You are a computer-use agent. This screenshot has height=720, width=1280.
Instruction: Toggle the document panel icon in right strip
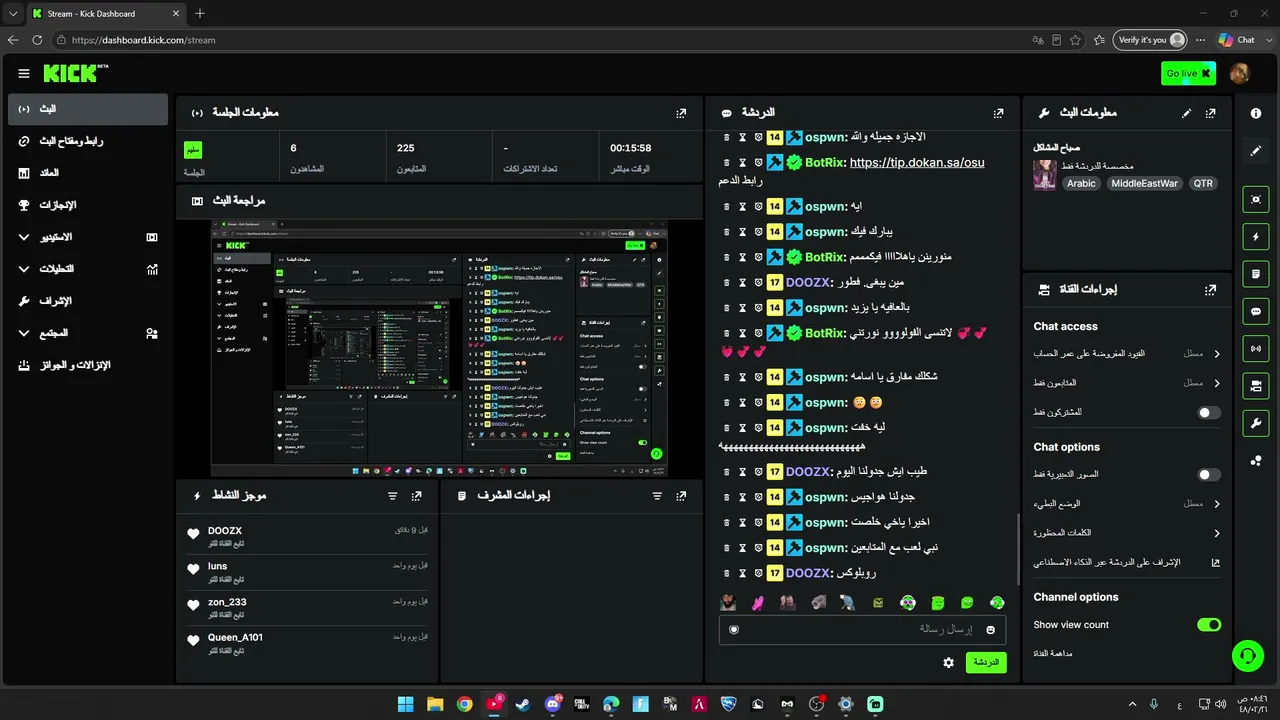(x=1256, y=274)
